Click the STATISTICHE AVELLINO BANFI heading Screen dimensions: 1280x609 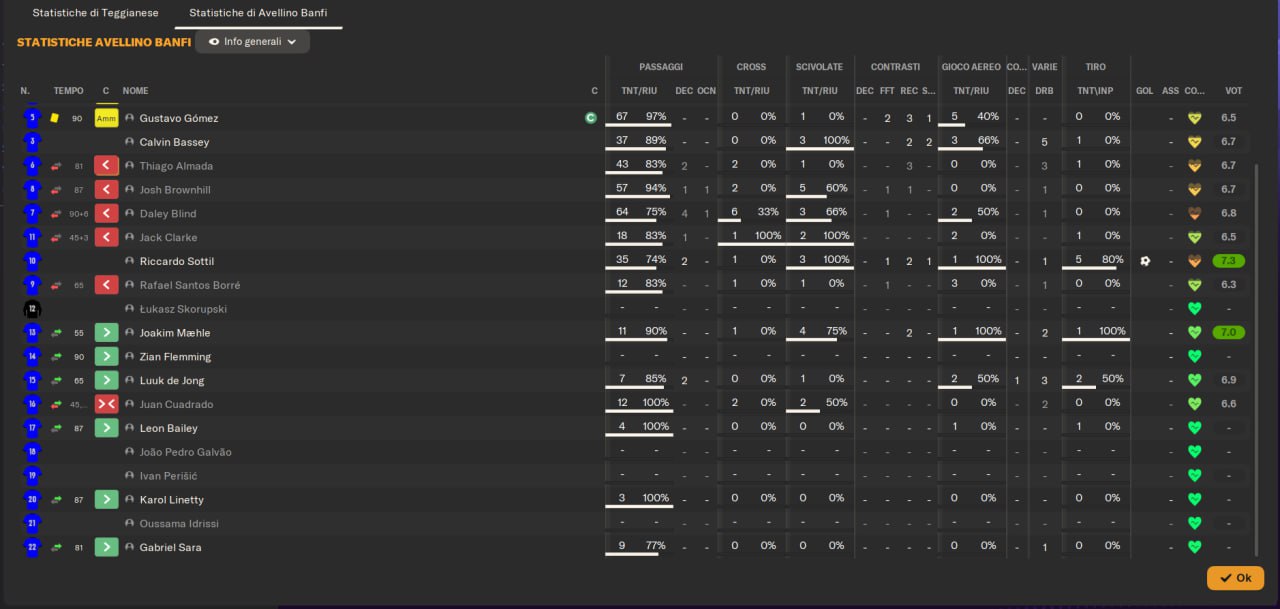click(x=104, y=42)
